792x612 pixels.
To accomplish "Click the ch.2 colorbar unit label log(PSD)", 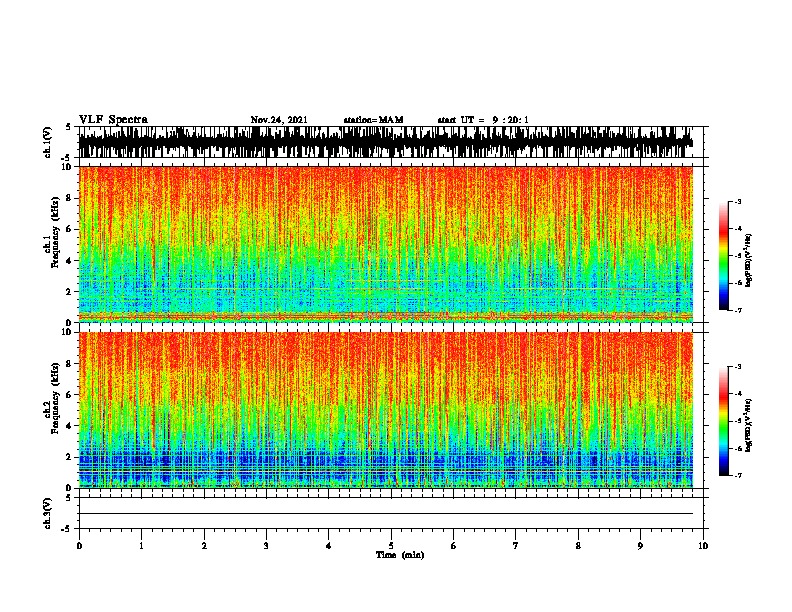I will (x=749, y=425).
